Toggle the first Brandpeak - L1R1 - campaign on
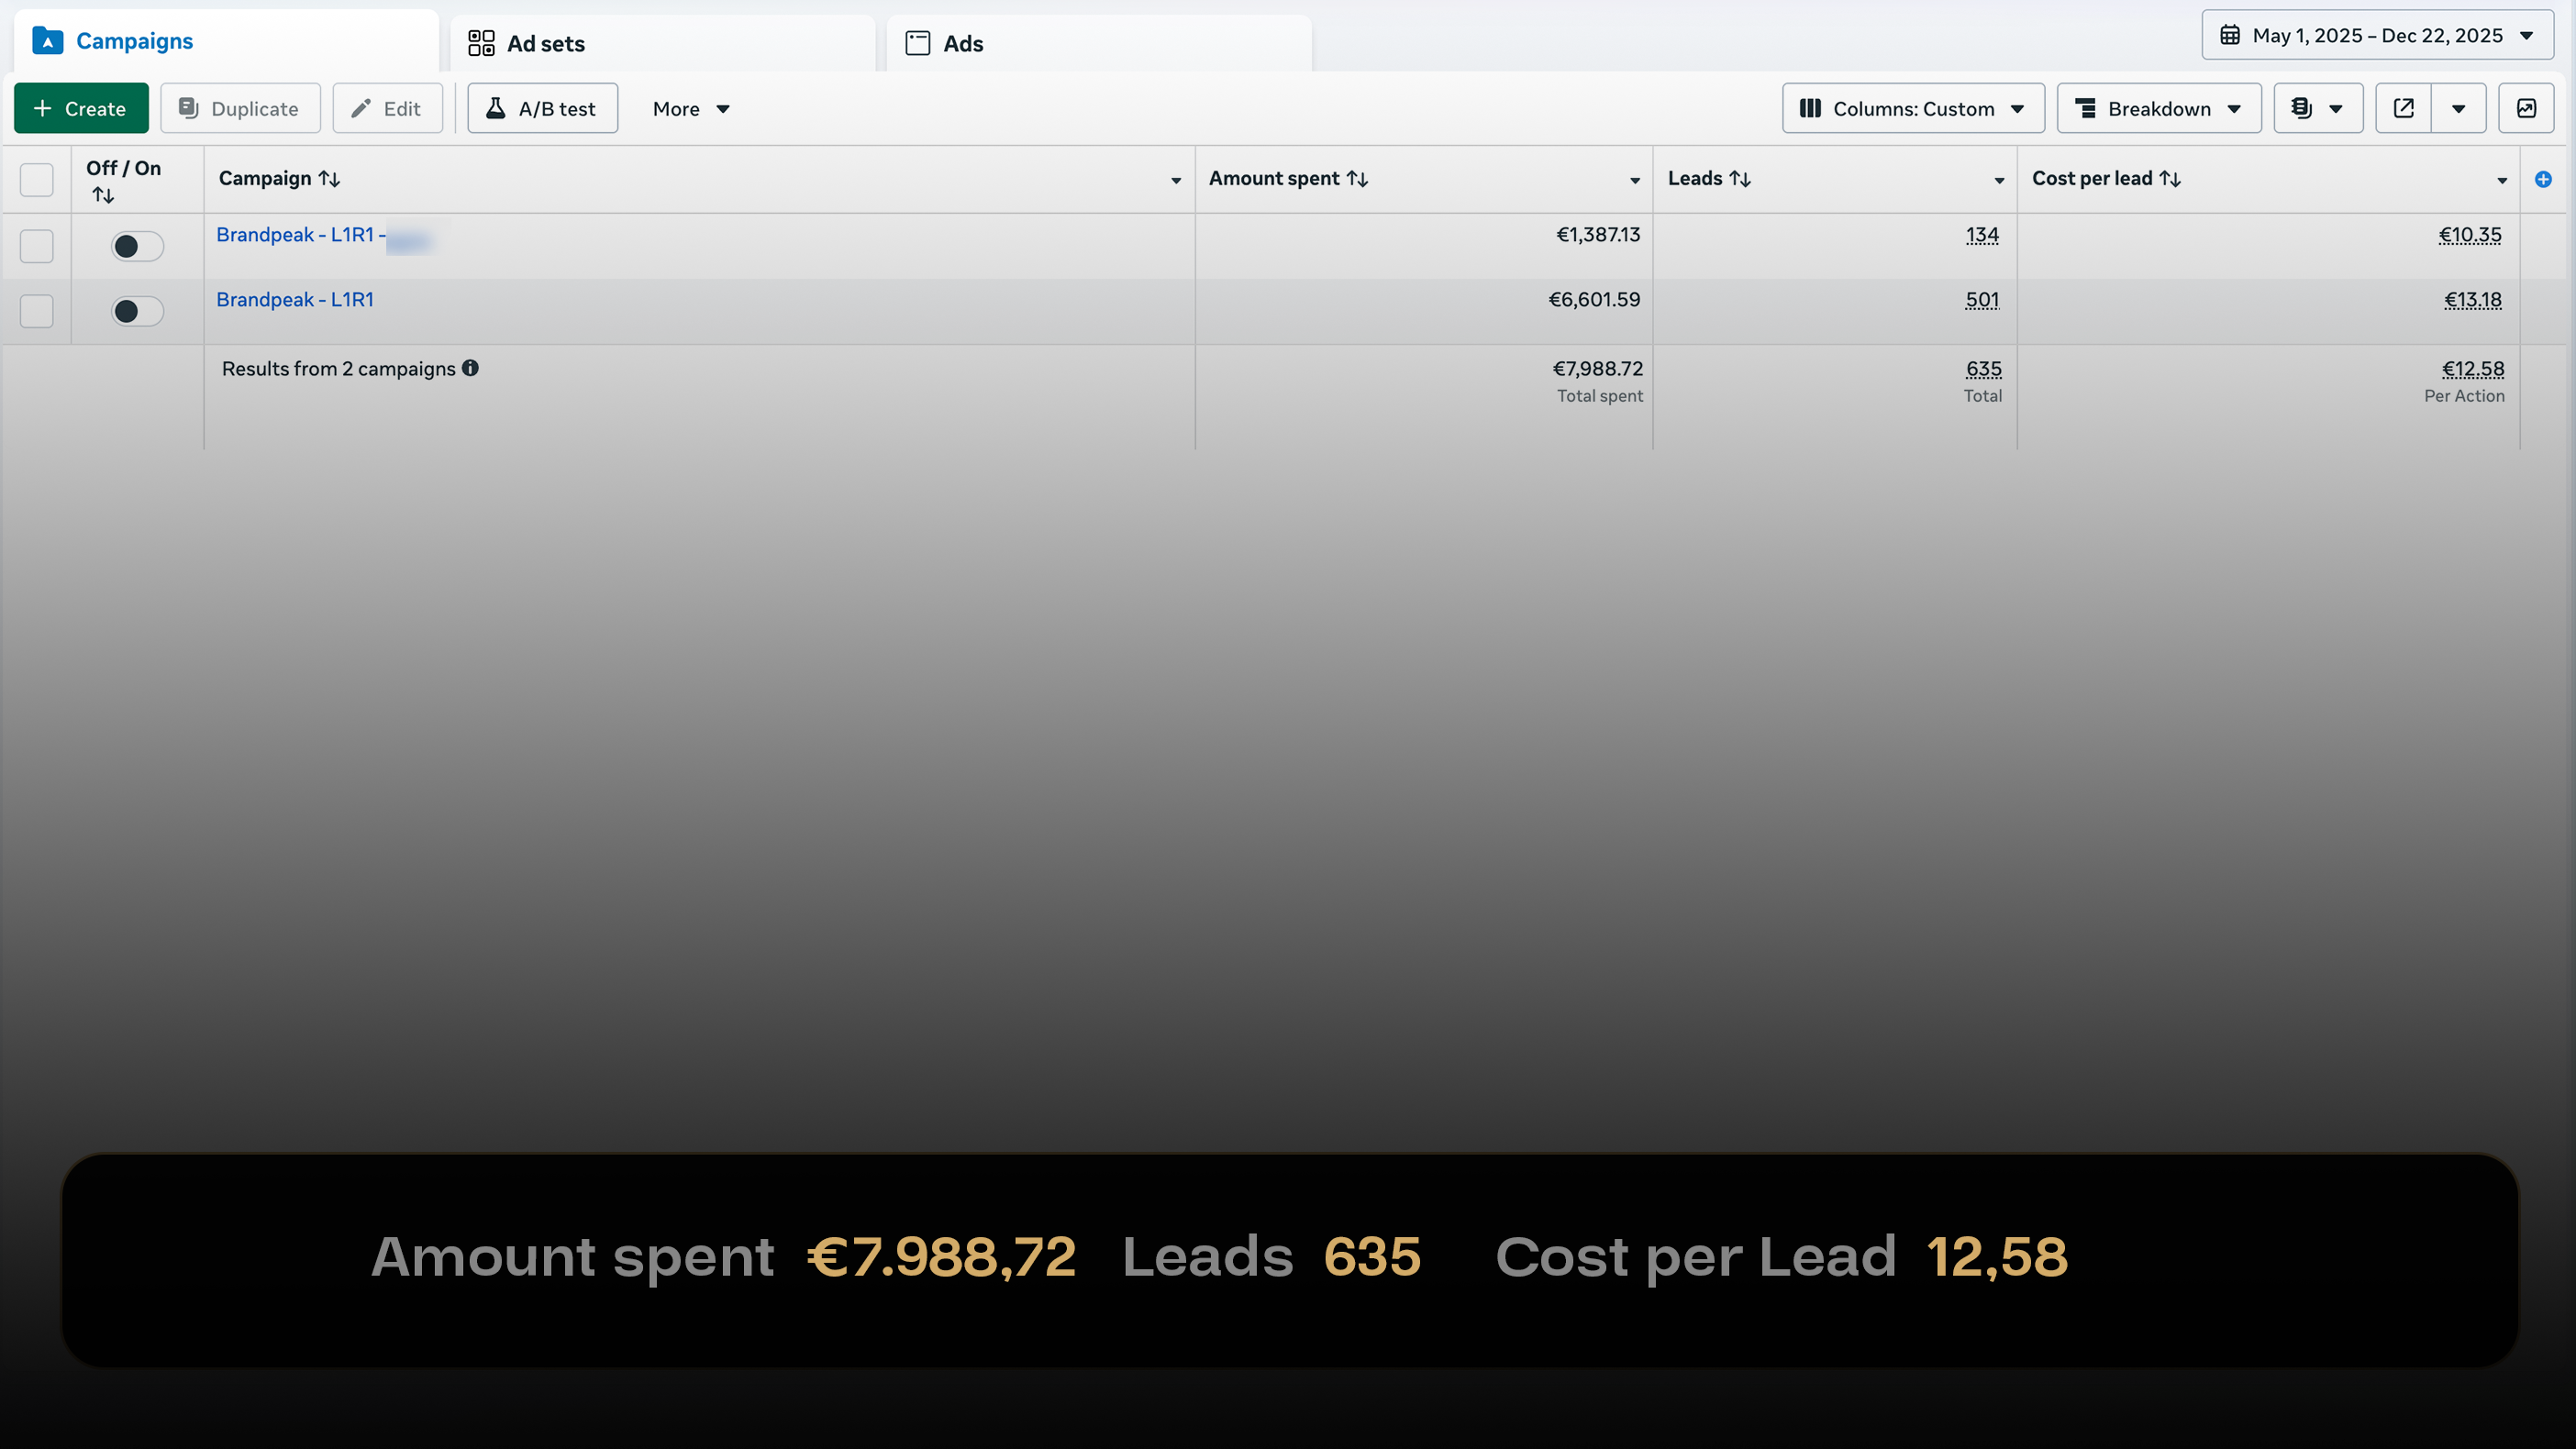This screenshot has width=2576, height=1449. point(137,246)
